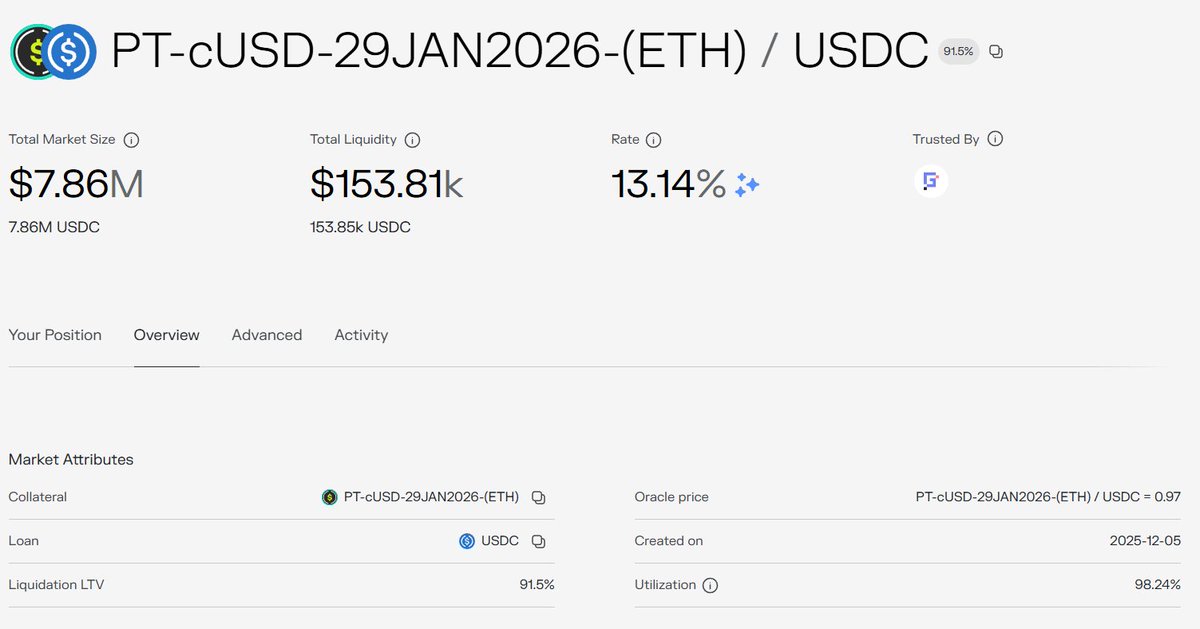The width and height of the screenshot is (1200, 629).
Task: Click the $153.81k total liquidity value
Action: (x=387, y=184)
